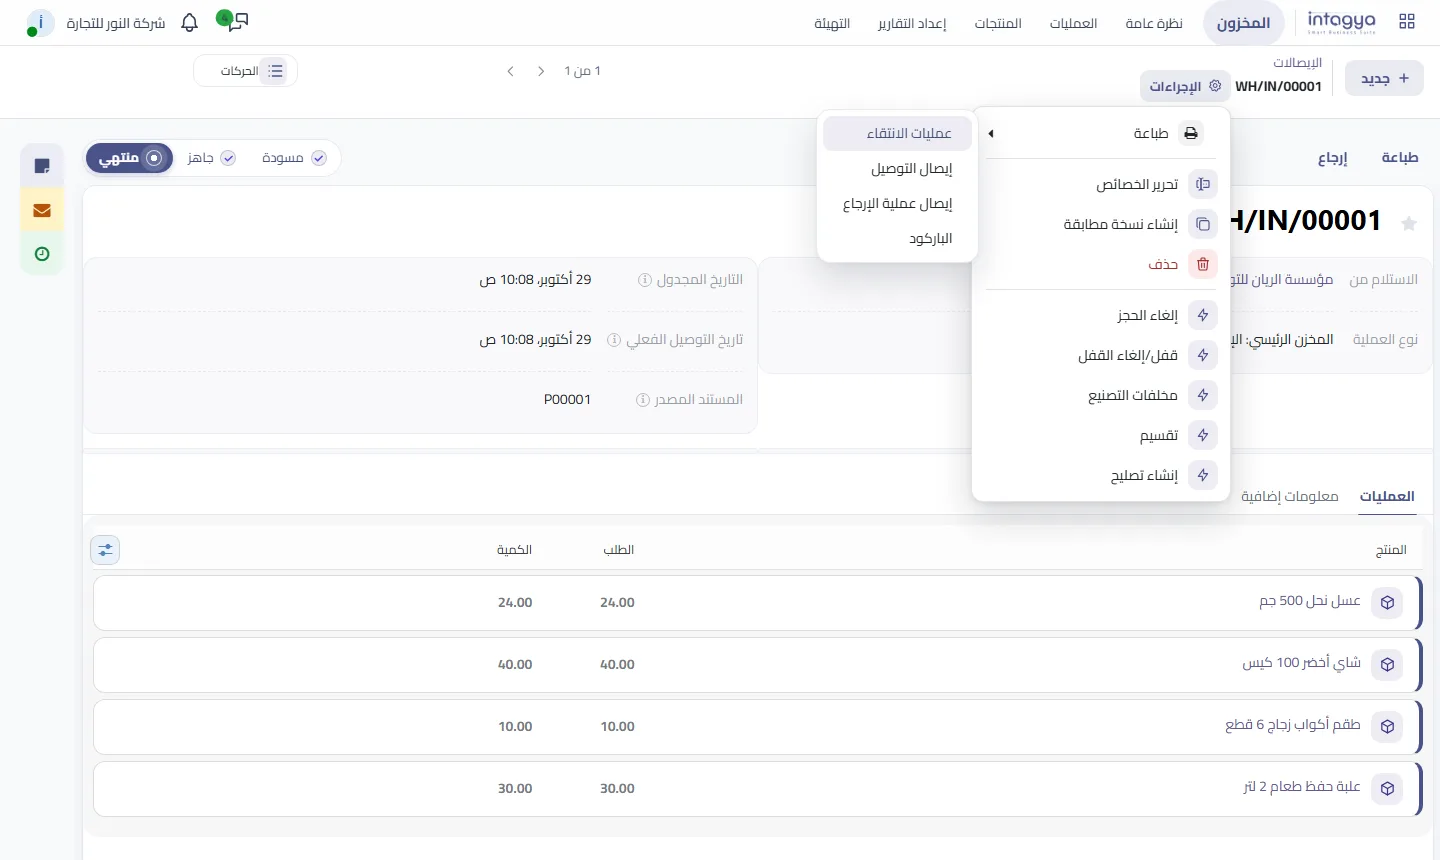Select إنشاء نسخة مطابقة menu entry
Viewport: 1440px width, 860px height.
(1101, 225)
